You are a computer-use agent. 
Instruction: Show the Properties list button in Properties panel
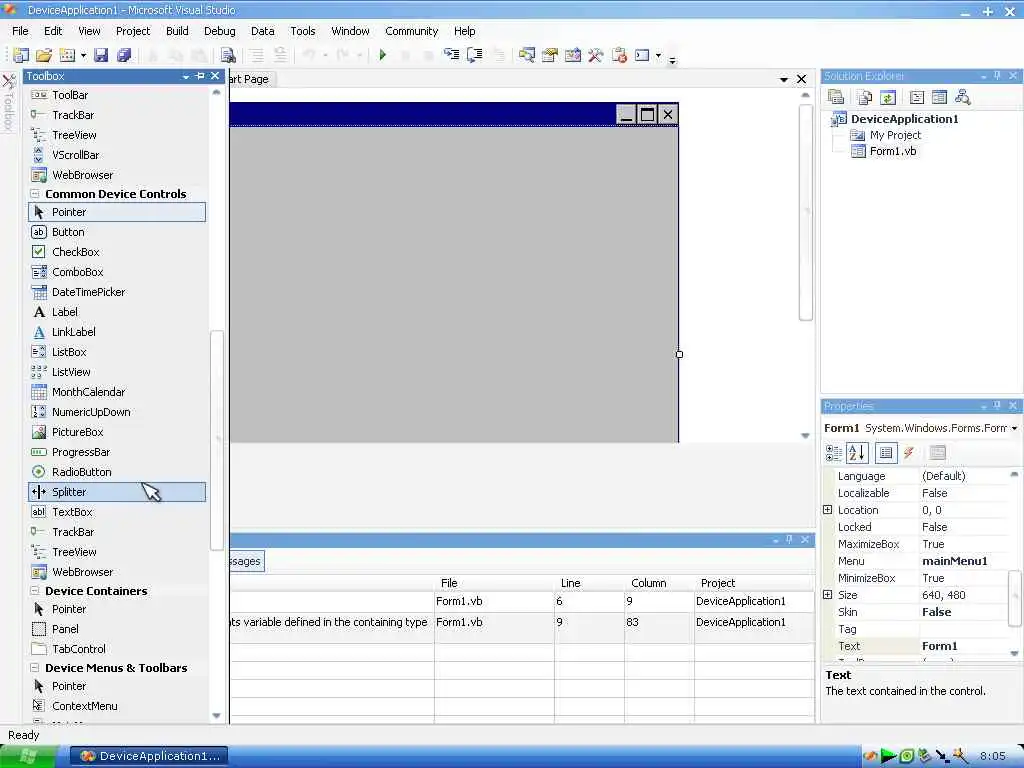pyautogui.click(x=886, y=453)
